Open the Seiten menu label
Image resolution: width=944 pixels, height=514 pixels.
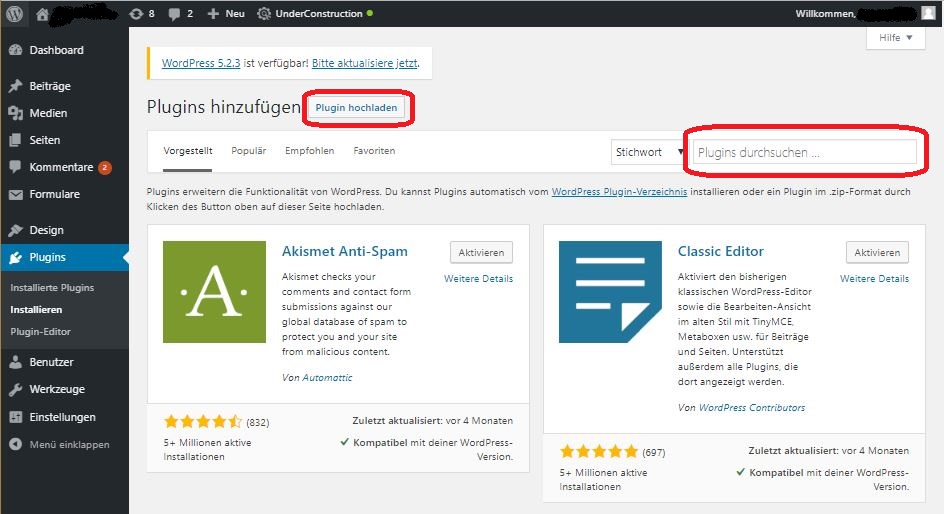pos(45,140)
